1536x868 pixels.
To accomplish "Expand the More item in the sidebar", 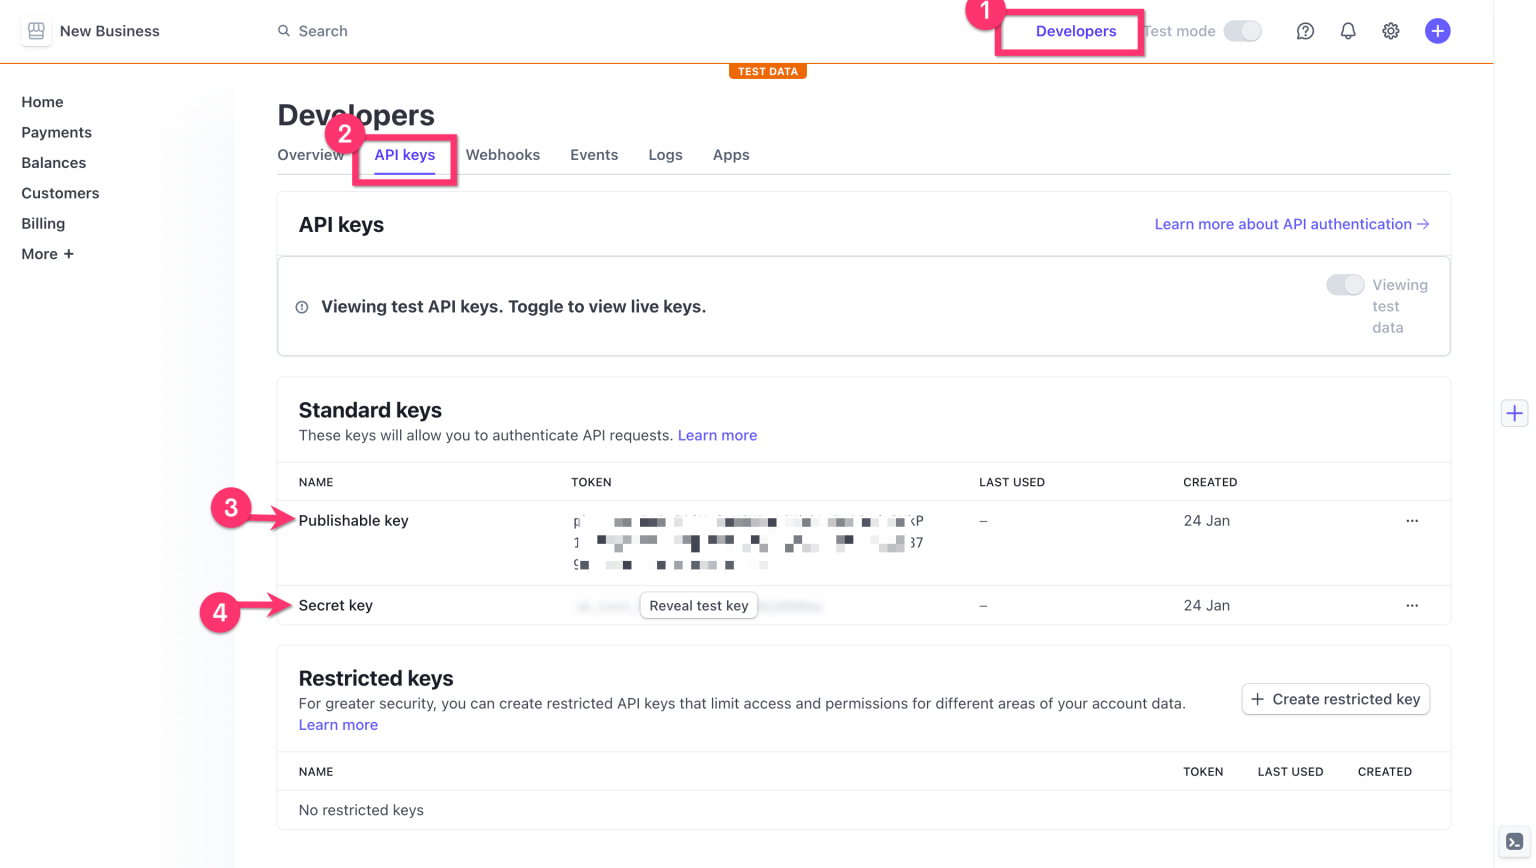I will pos(47,254).
